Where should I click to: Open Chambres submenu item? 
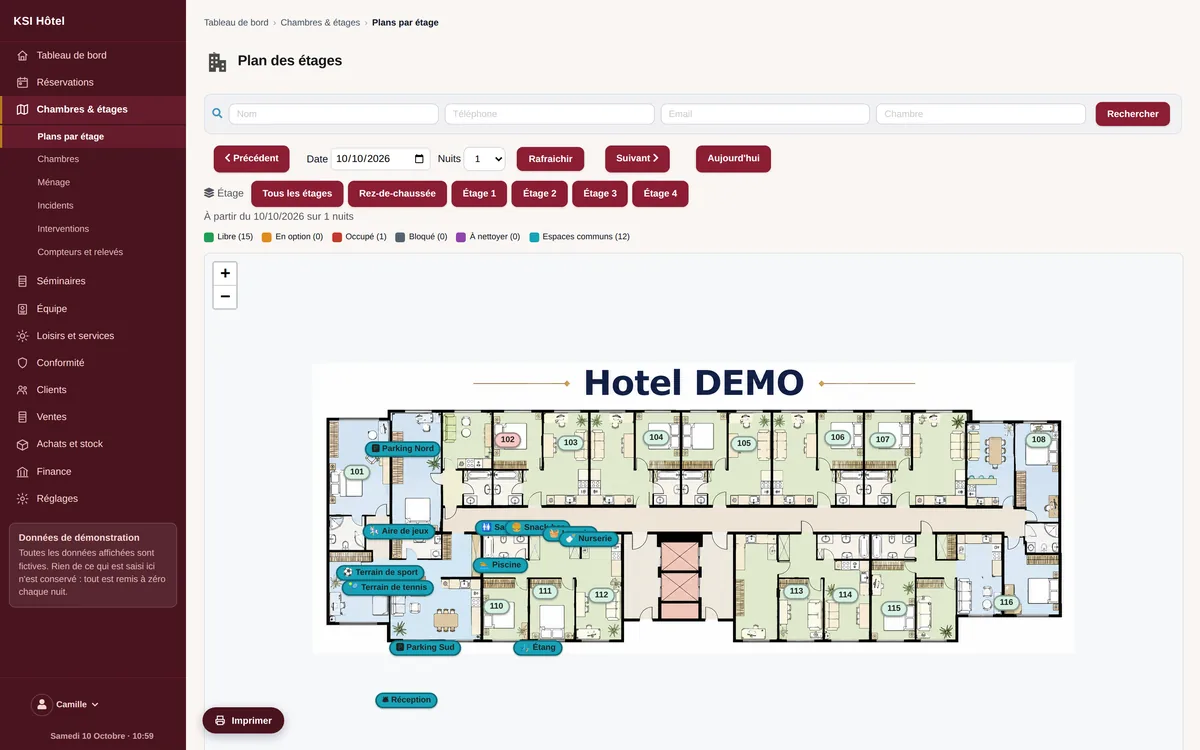[93, 159]
